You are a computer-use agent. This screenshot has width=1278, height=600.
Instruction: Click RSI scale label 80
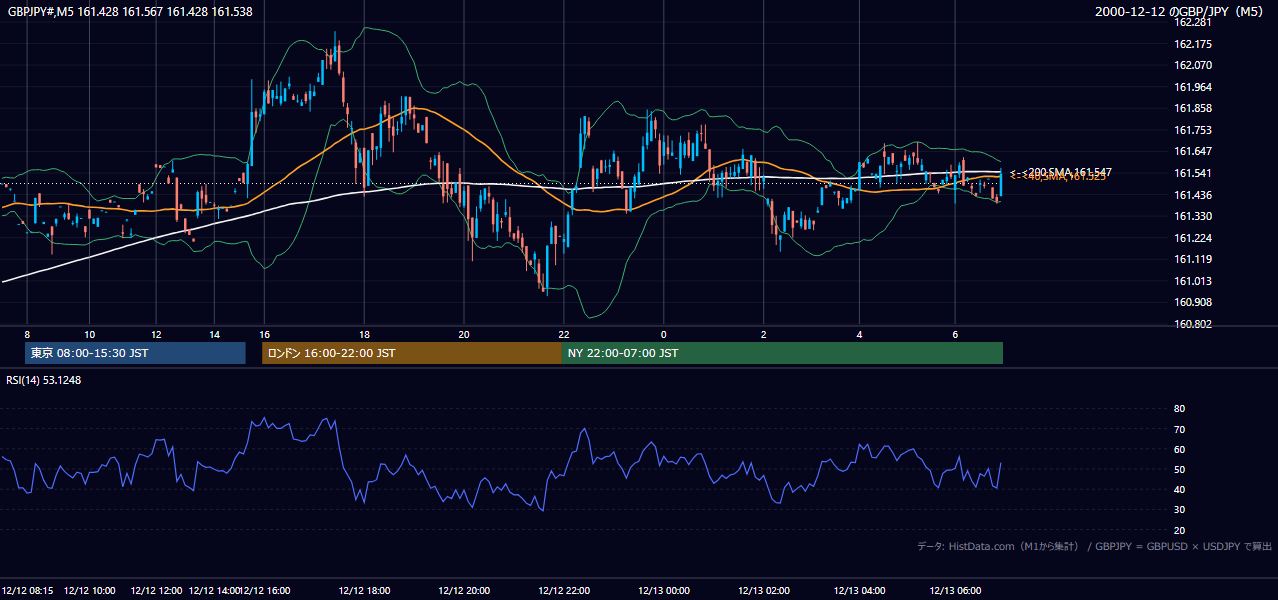coord(1179,409)
